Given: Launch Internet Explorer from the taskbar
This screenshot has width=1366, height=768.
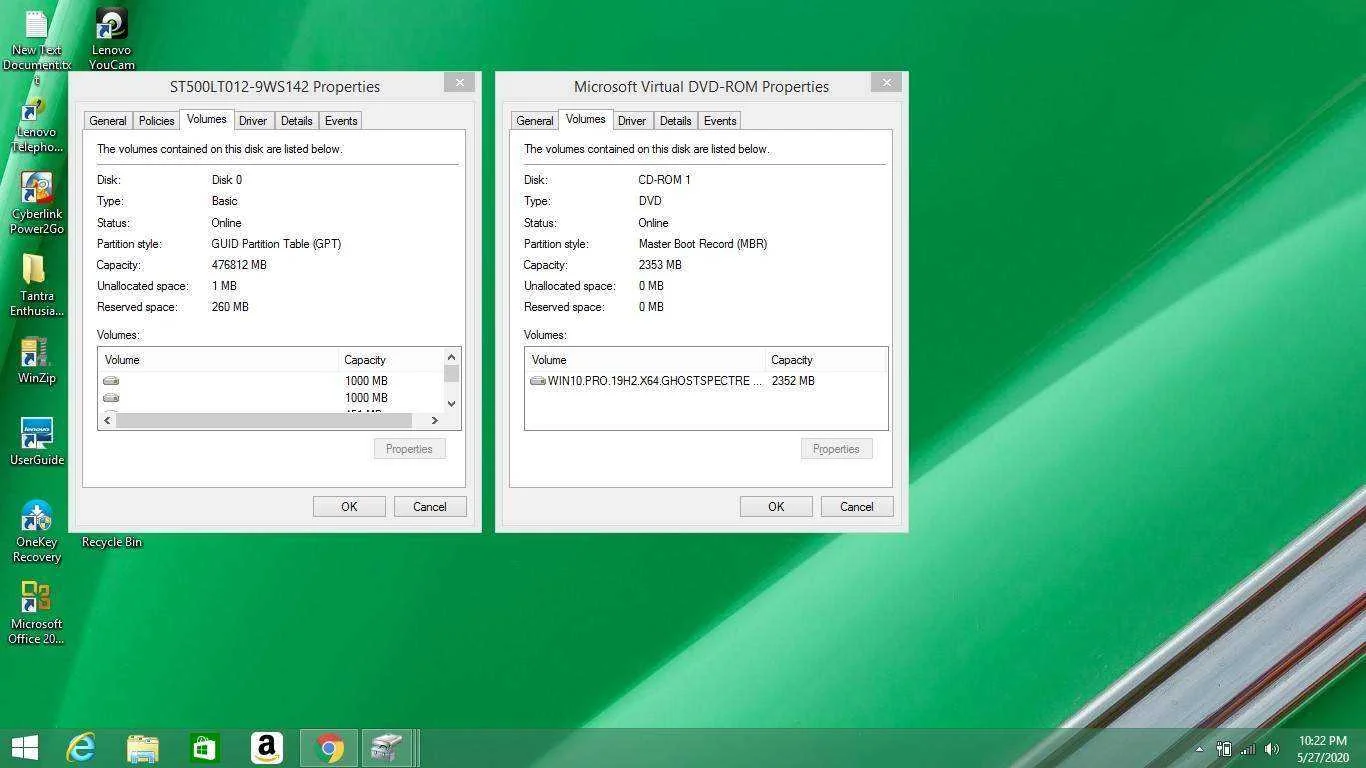Looking at the screenshot, I should (80, 748).
